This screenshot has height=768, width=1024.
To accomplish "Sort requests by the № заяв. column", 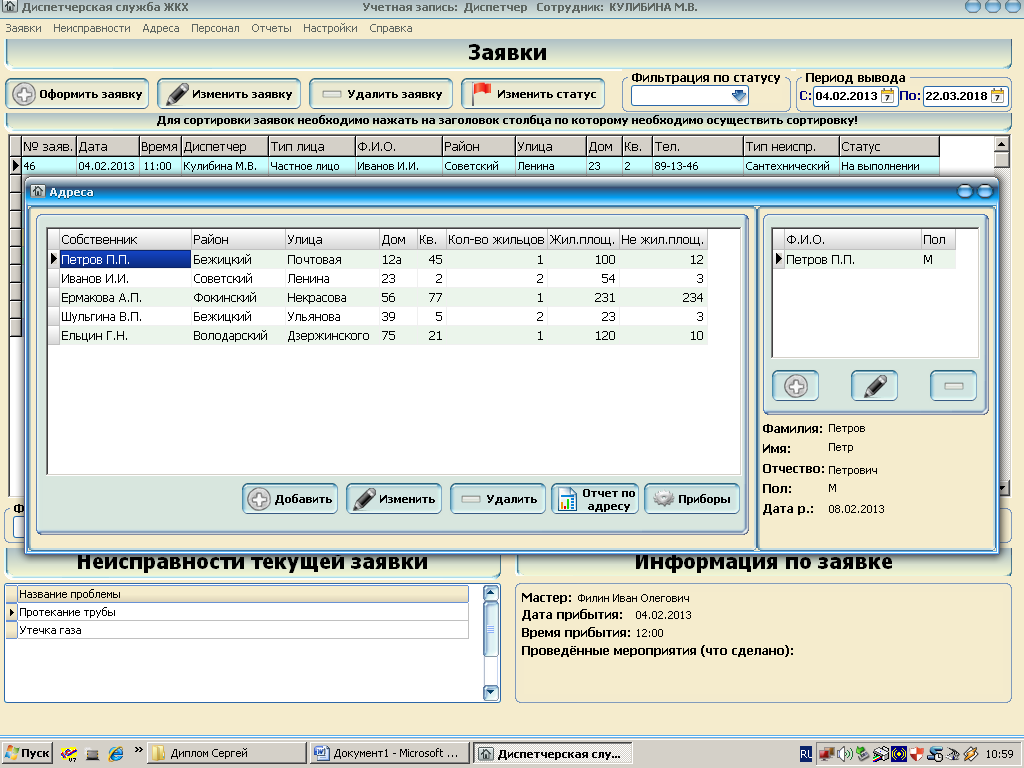I will point(48,146).
